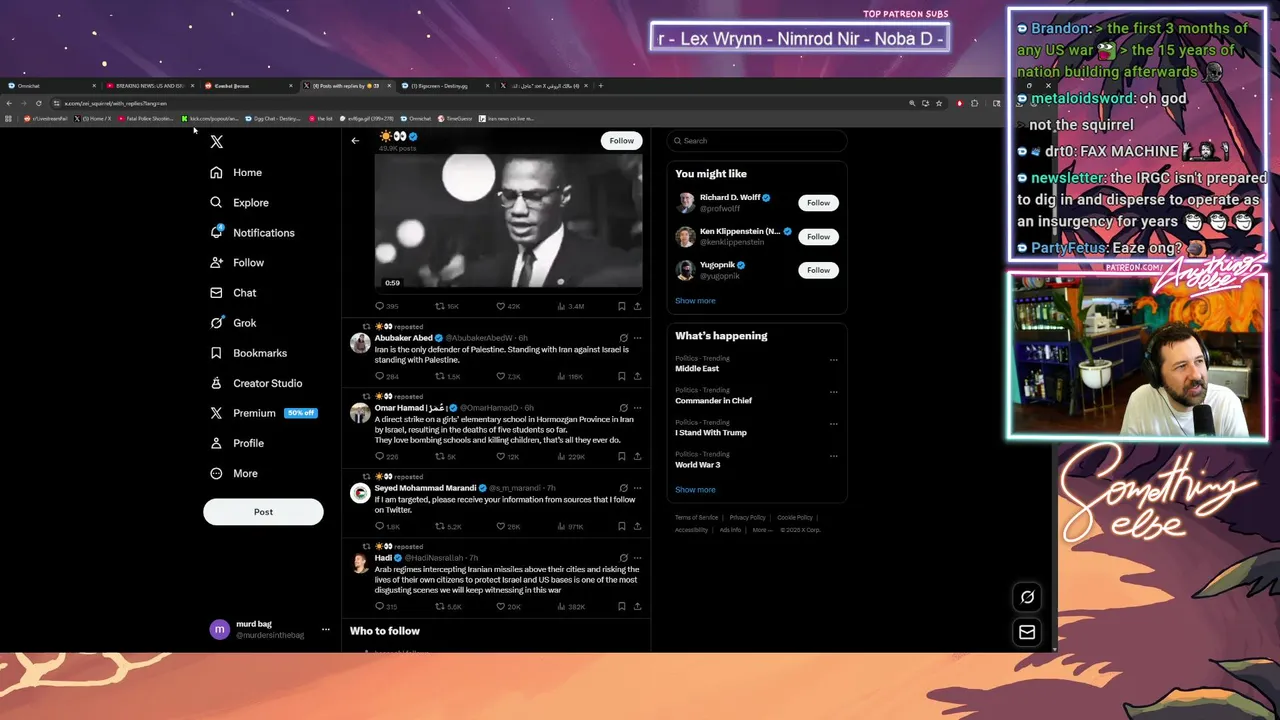
Task: Open Grok icon on Hadi's post
Action: click(623, 558)
